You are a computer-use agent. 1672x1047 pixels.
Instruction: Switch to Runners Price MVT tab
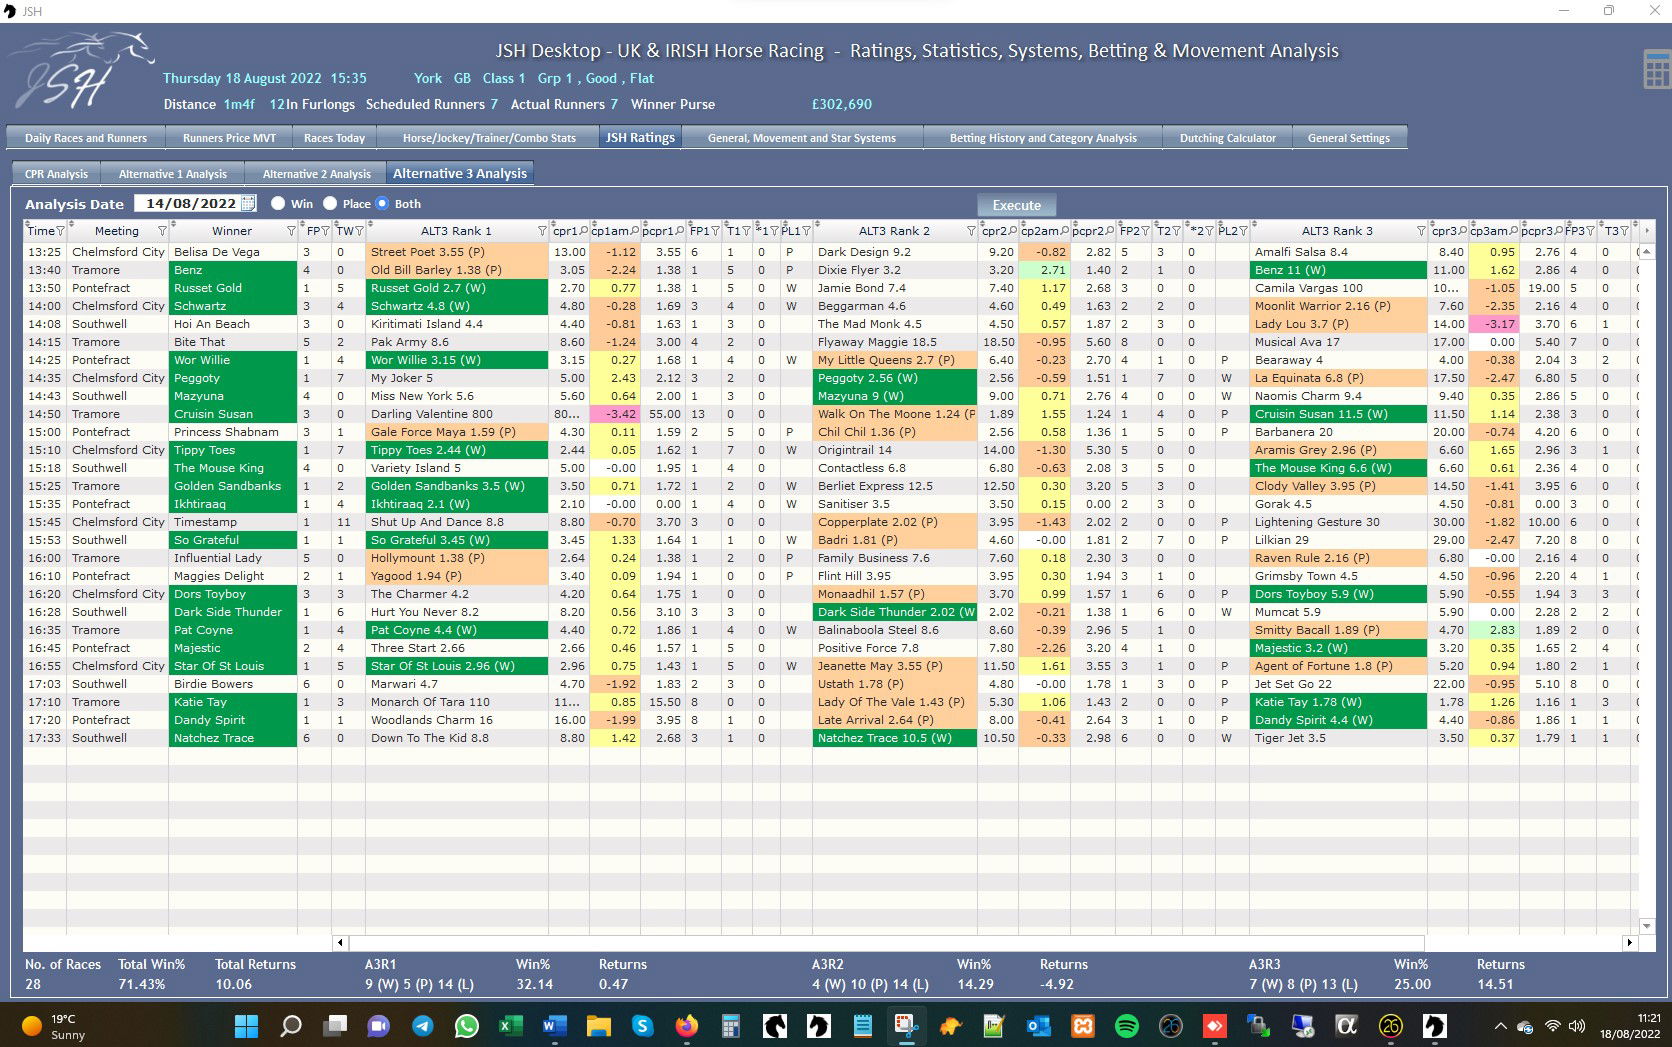[x=229, y=138]
